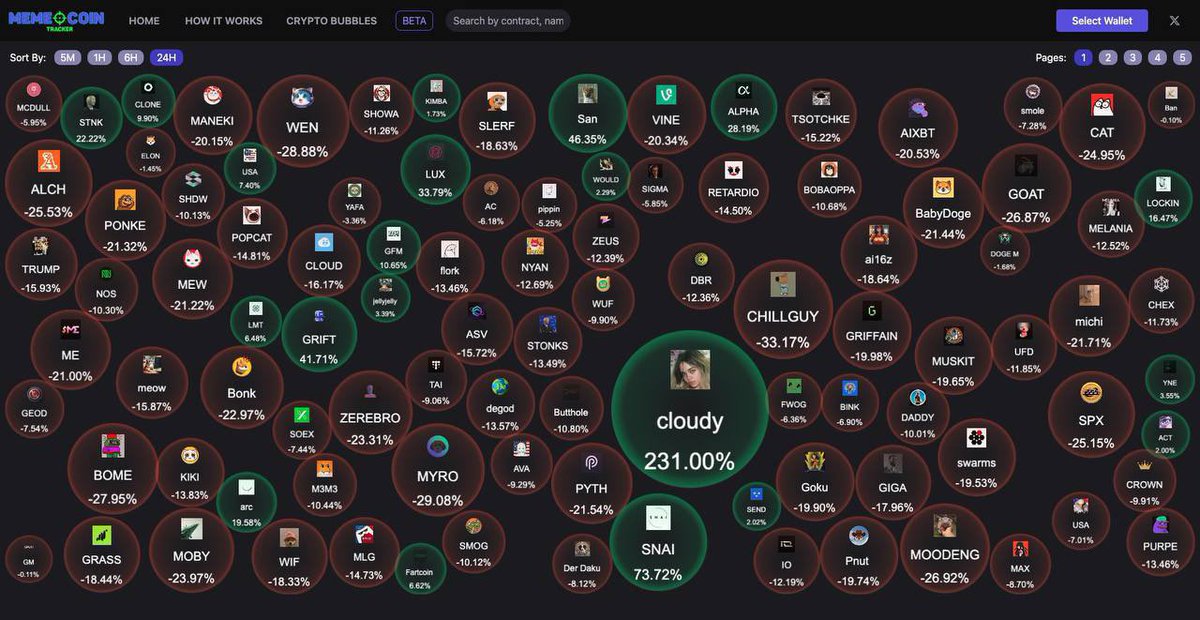This screenshot has width=1200, height=620.
Task: Open the GRASS coin icon
Action: (x=102, y=535)
